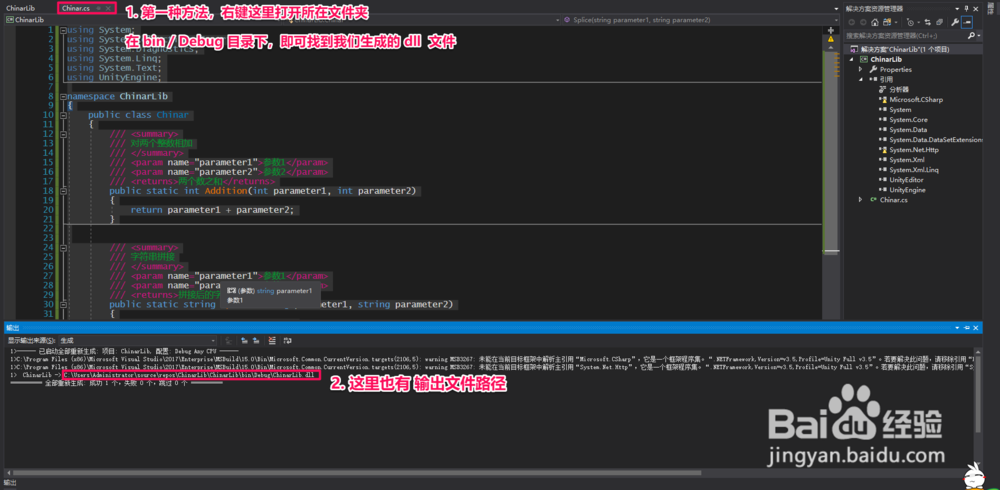
Task: Close the Output panel
Action: [976, 327]
